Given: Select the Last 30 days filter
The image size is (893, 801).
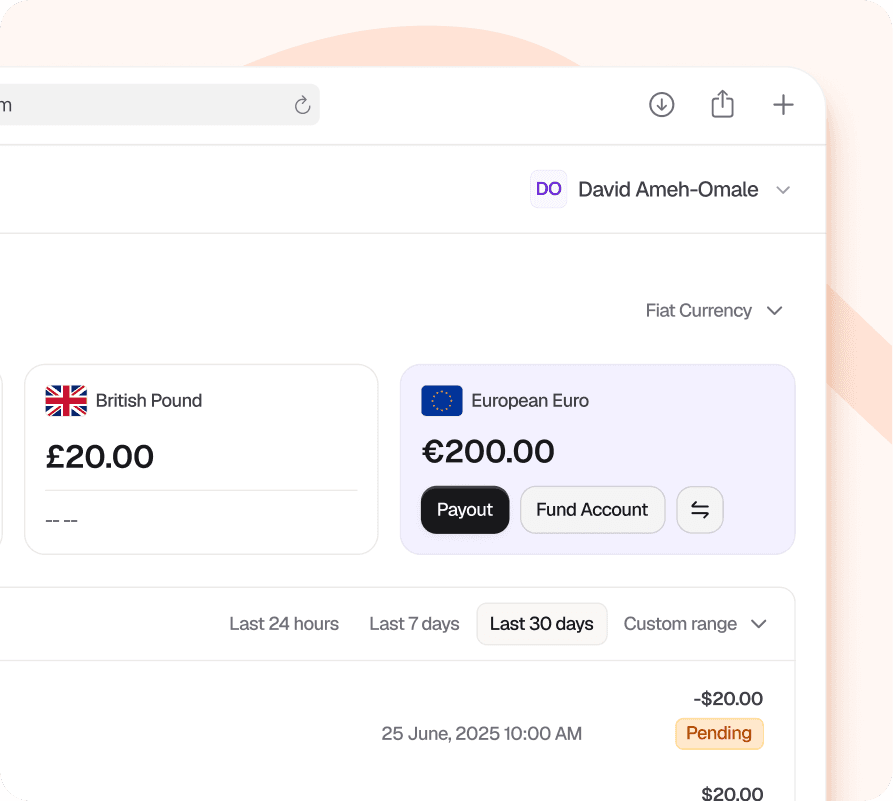Looking at the screenshot, I should pyautogui.click(x=541, y=624).
